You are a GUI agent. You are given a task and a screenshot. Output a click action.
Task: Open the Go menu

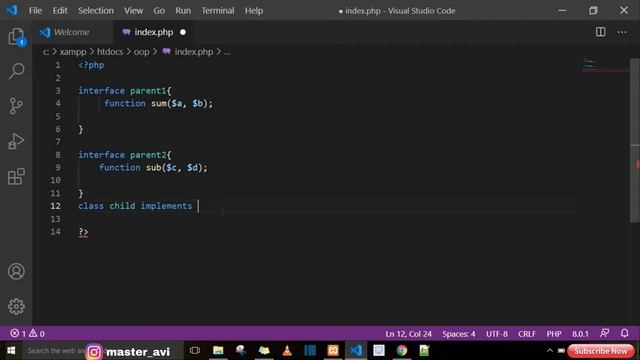[159, 11]
